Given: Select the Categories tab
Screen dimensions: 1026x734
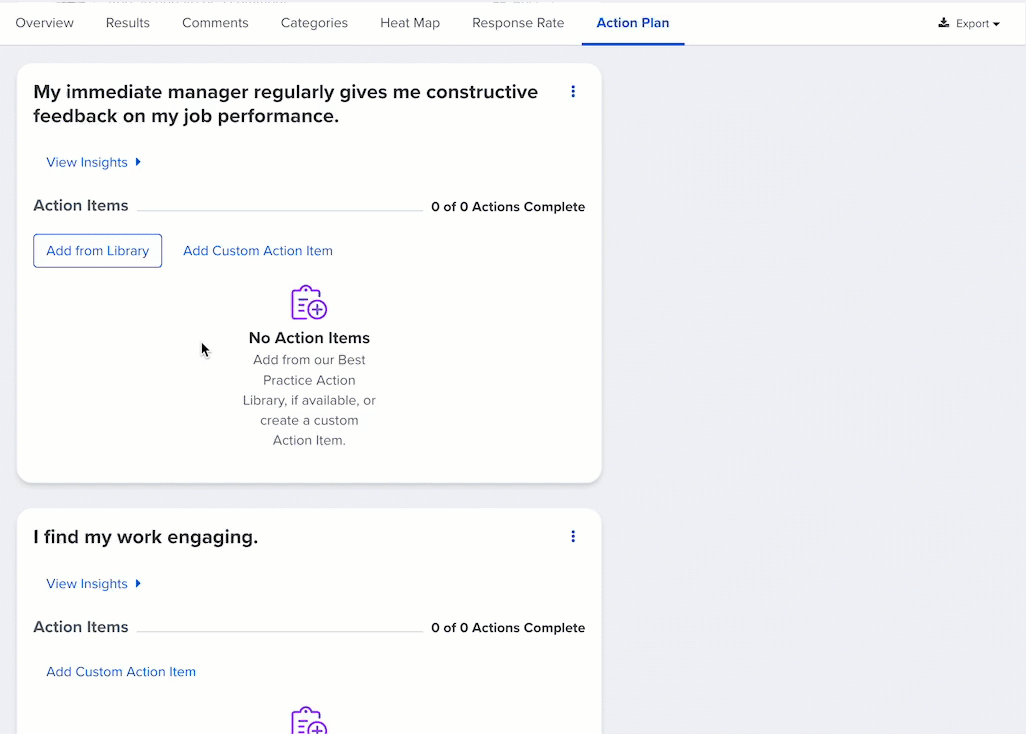Looking at the screenshot, I should [314, 23].
